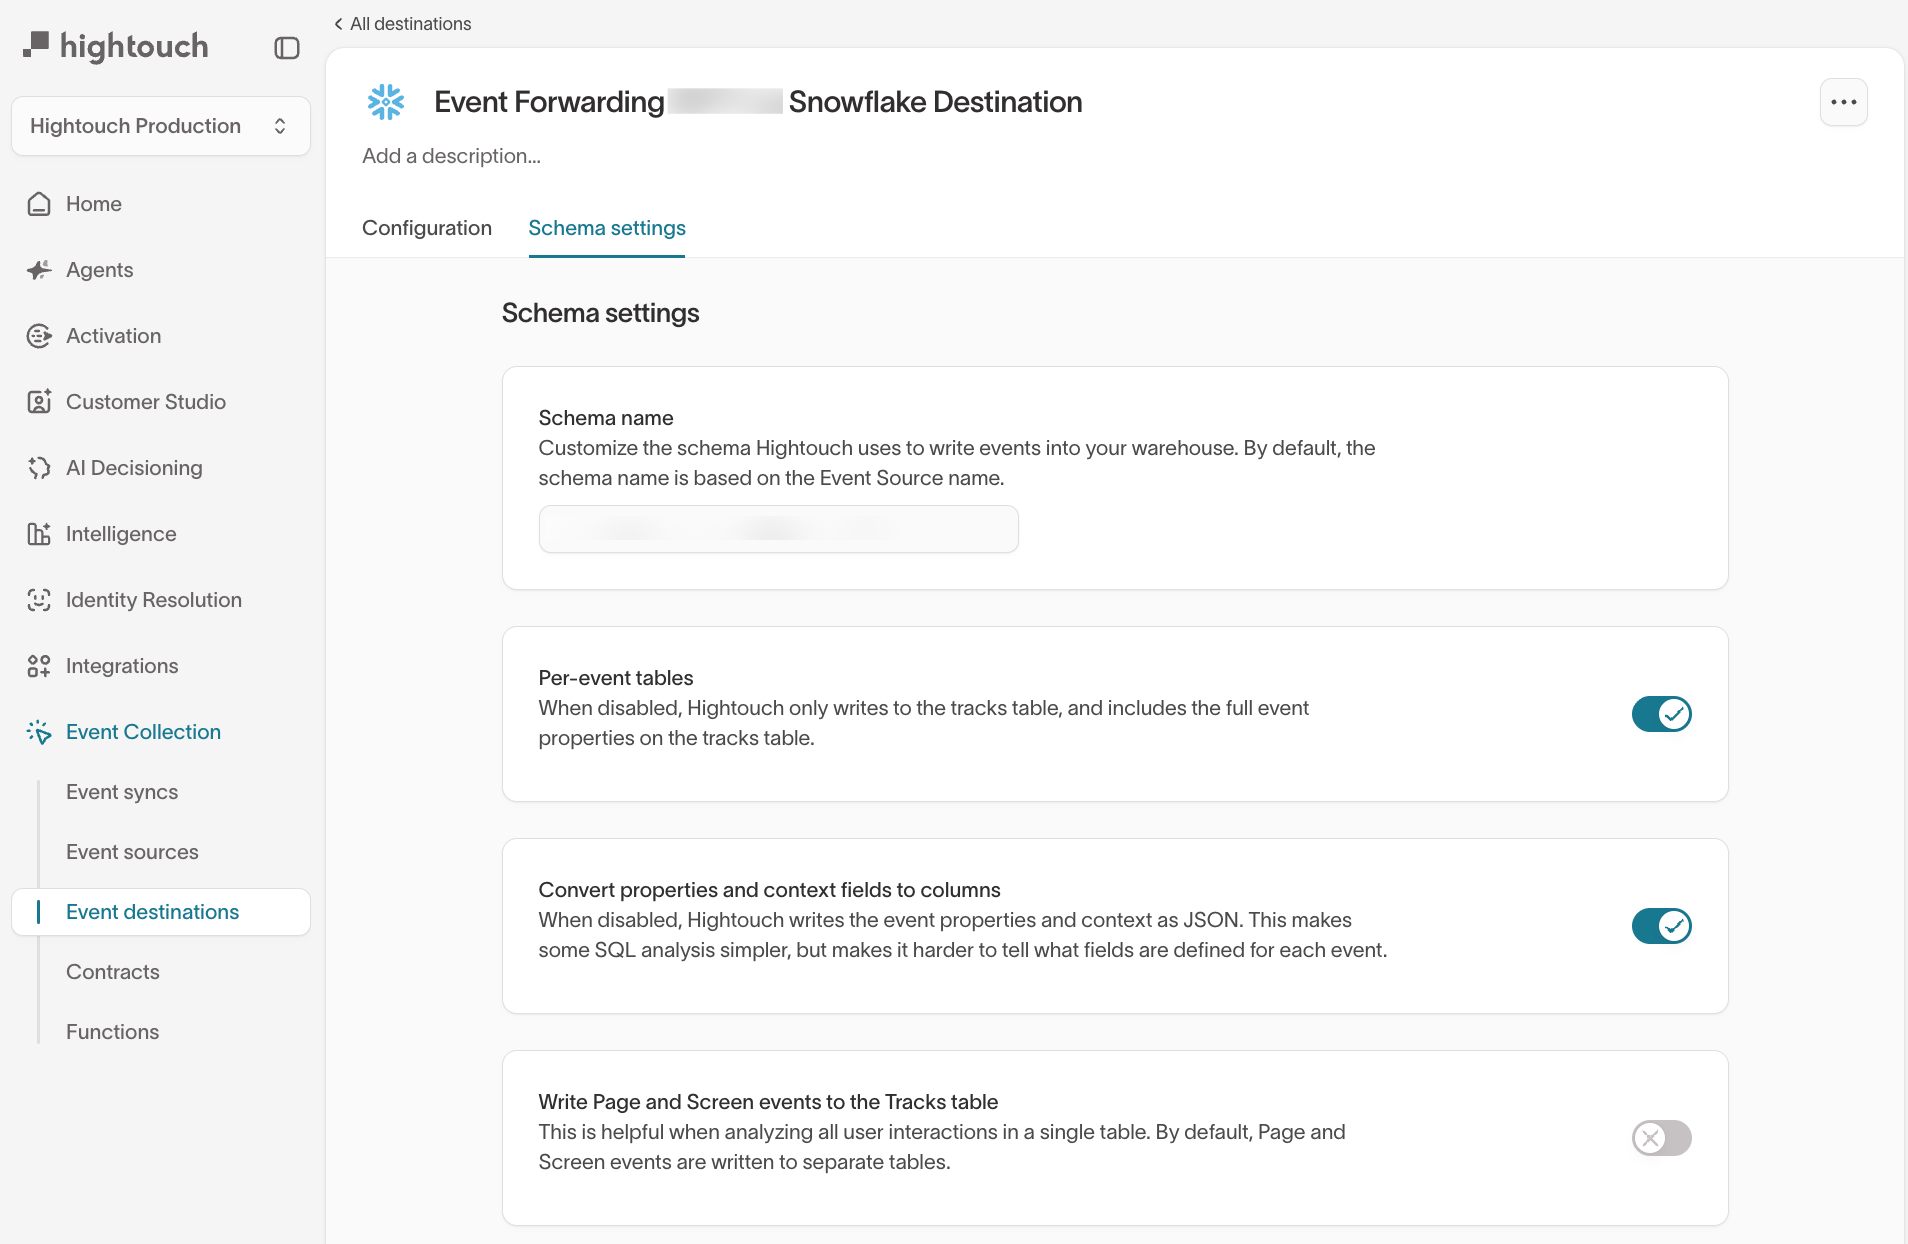This screenshot has width=1908, height=1244.
Task: Toggle the sidebar collapse icon
Action: tap(288, 46)
